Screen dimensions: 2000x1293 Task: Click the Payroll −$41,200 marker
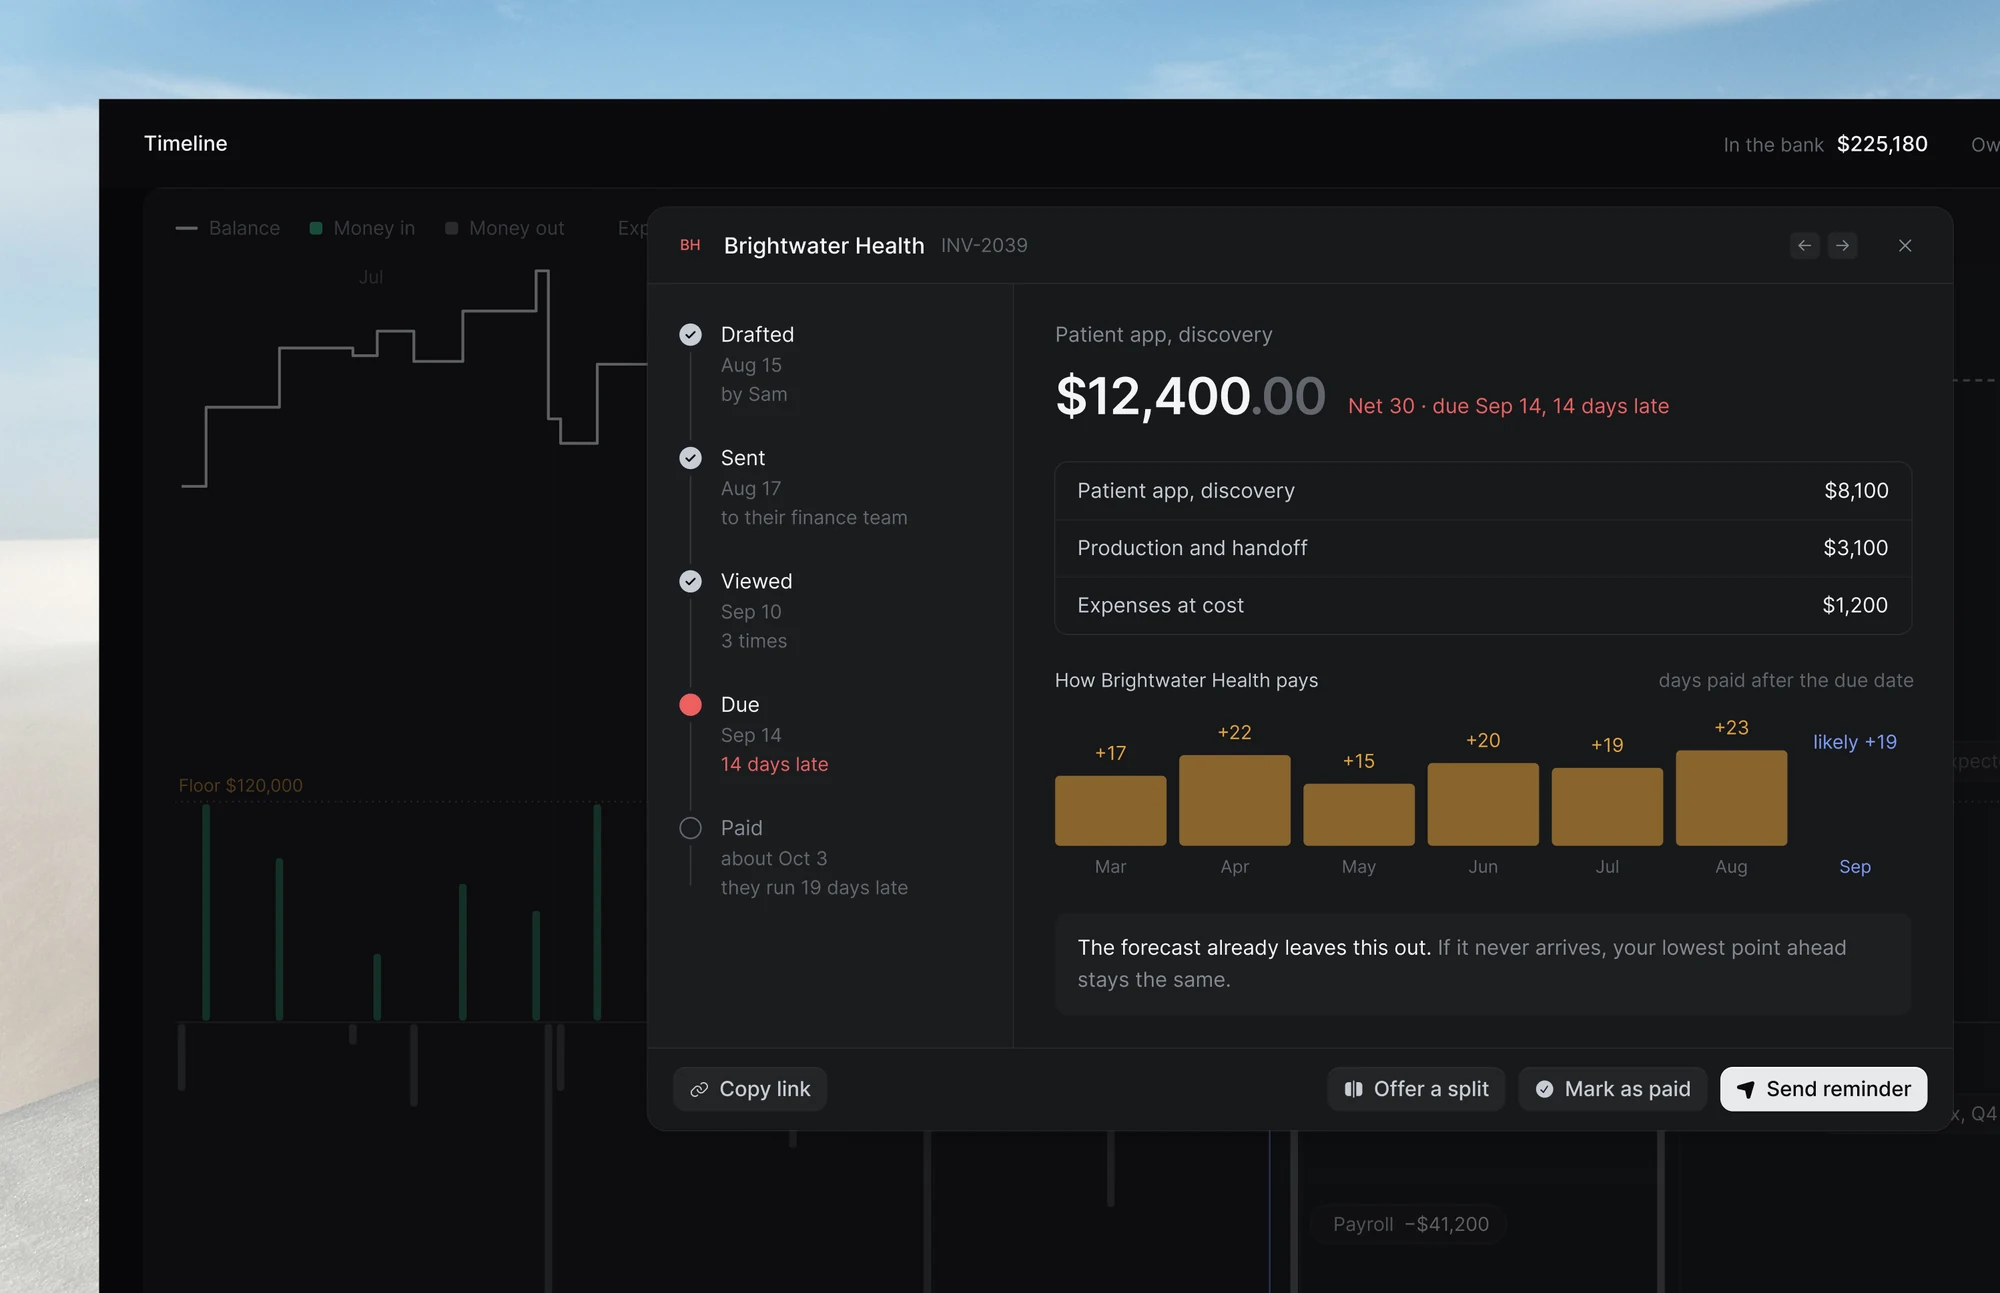coord(1410,1224)
